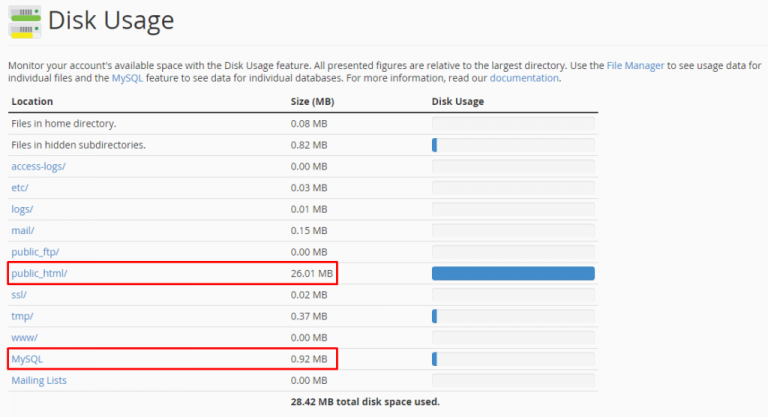
Task: Open the logs/ directory link
Action: [22, 209]
